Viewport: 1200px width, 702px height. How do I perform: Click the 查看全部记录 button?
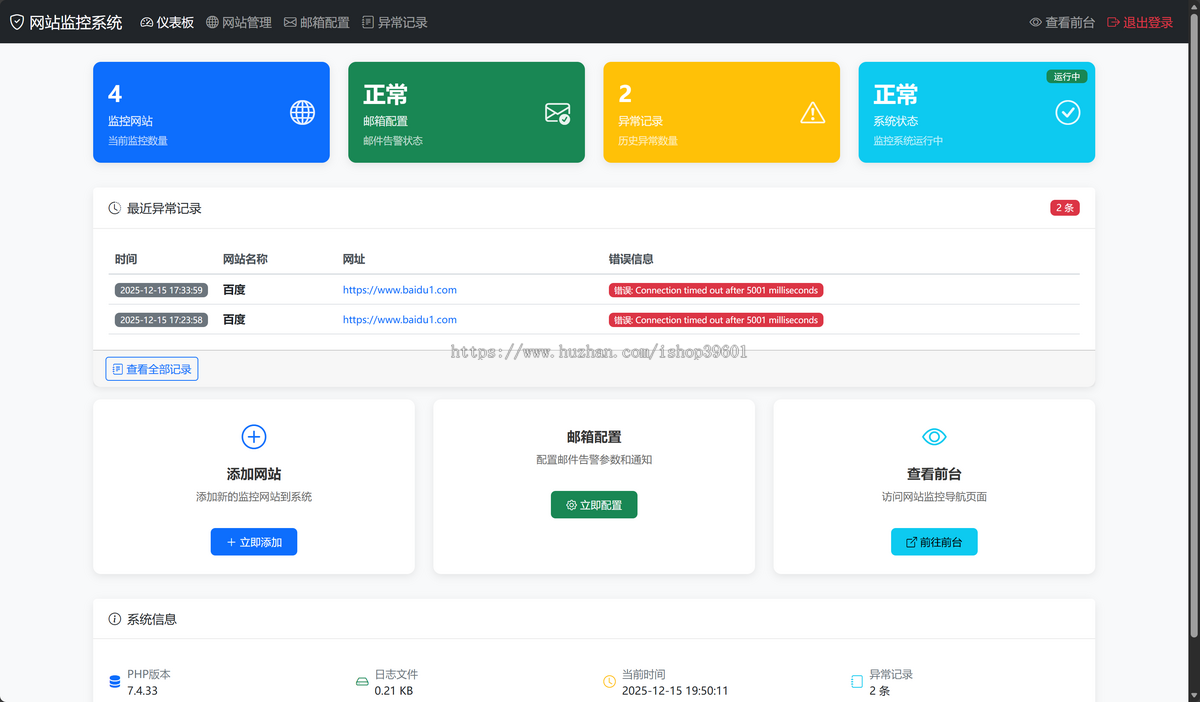pos(151,368)
